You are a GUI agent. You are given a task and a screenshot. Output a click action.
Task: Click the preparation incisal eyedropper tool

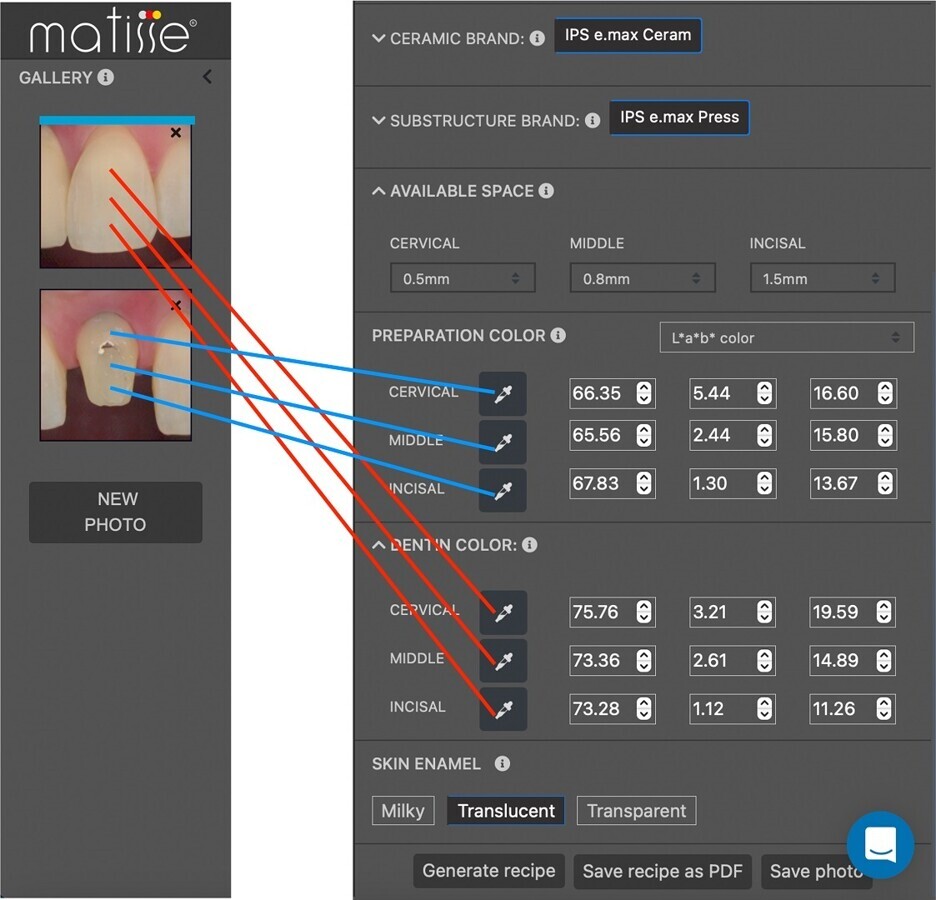[x=503, y=491]
